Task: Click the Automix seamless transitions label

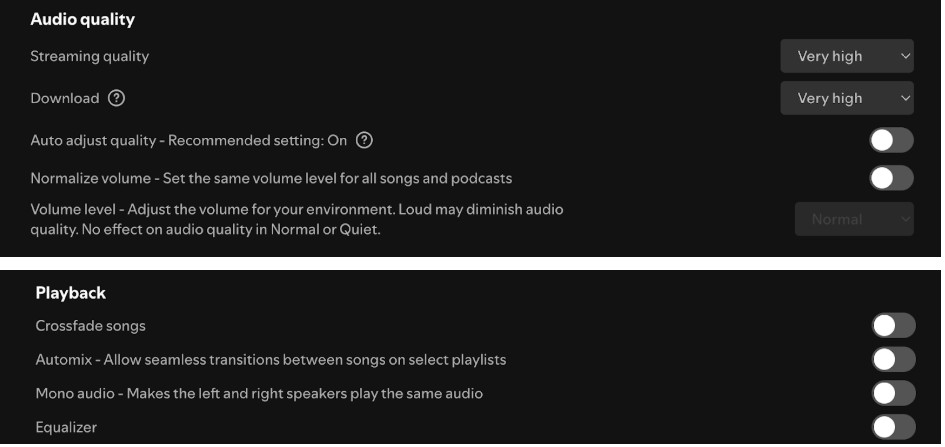Action: [x=270, y=360]
